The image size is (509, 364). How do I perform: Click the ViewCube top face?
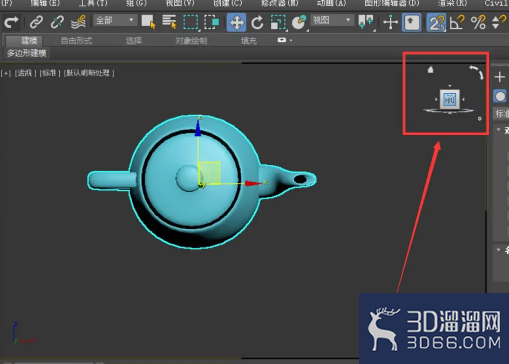point(450,99)
